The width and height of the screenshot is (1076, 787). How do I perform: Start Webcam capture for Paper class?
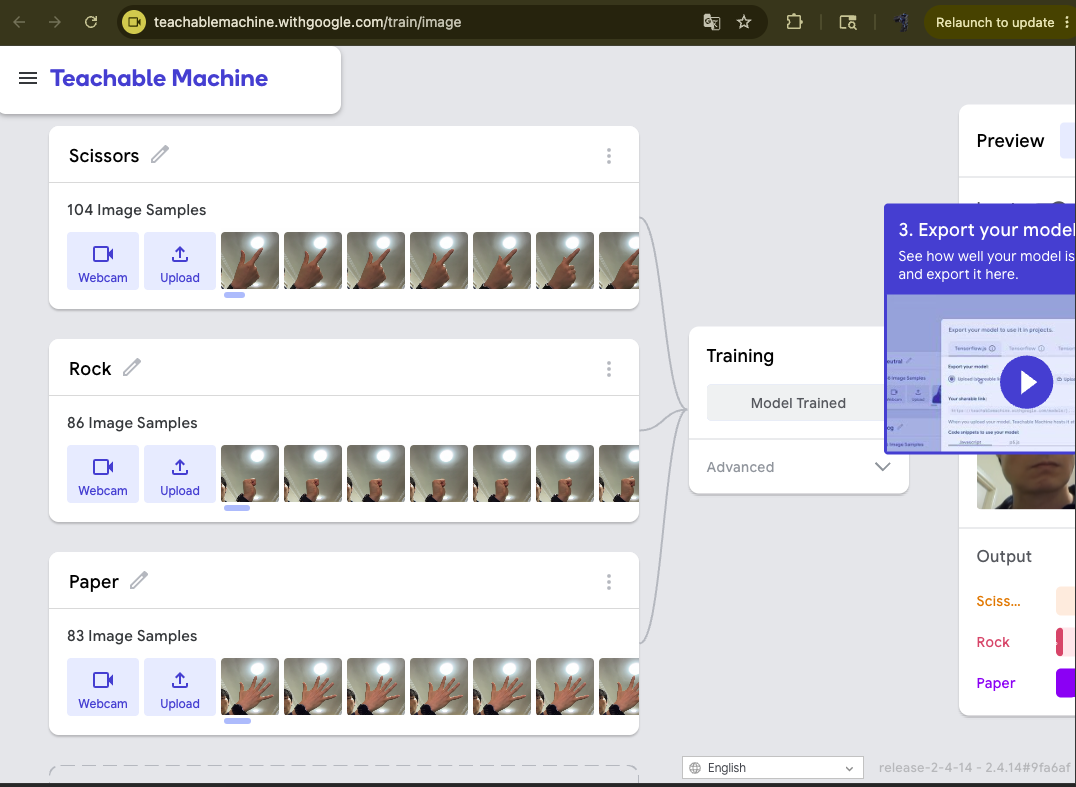[103, 687]
